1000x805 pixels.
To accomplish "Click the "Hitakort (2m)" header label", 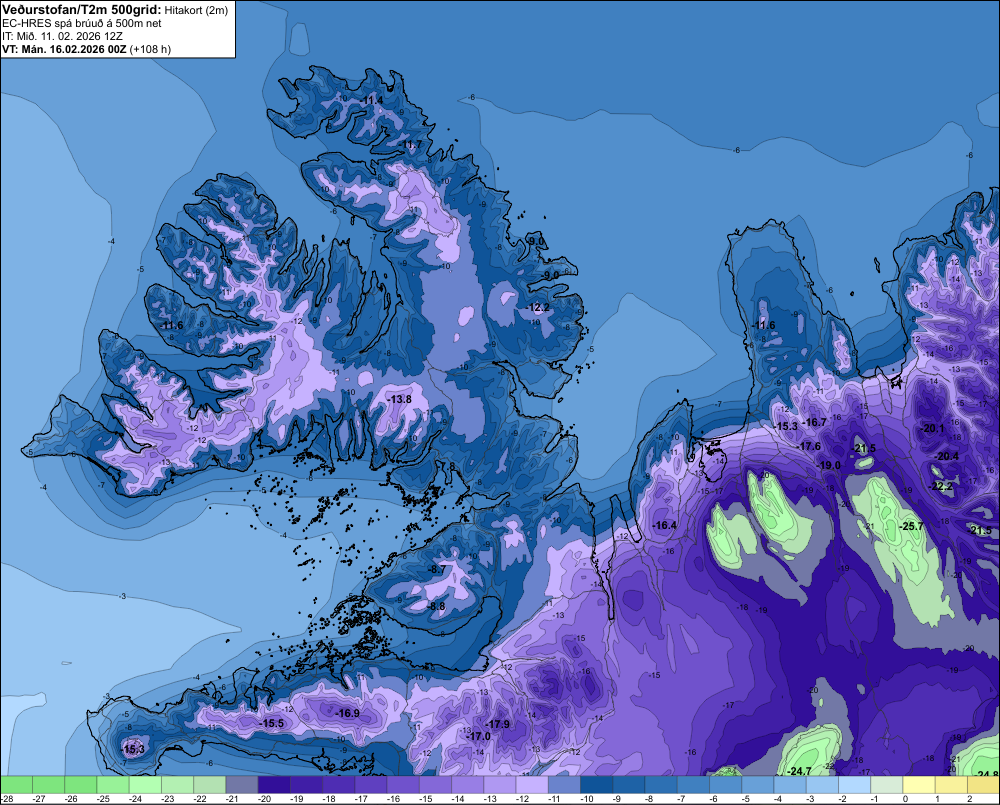I will point(196,10).
